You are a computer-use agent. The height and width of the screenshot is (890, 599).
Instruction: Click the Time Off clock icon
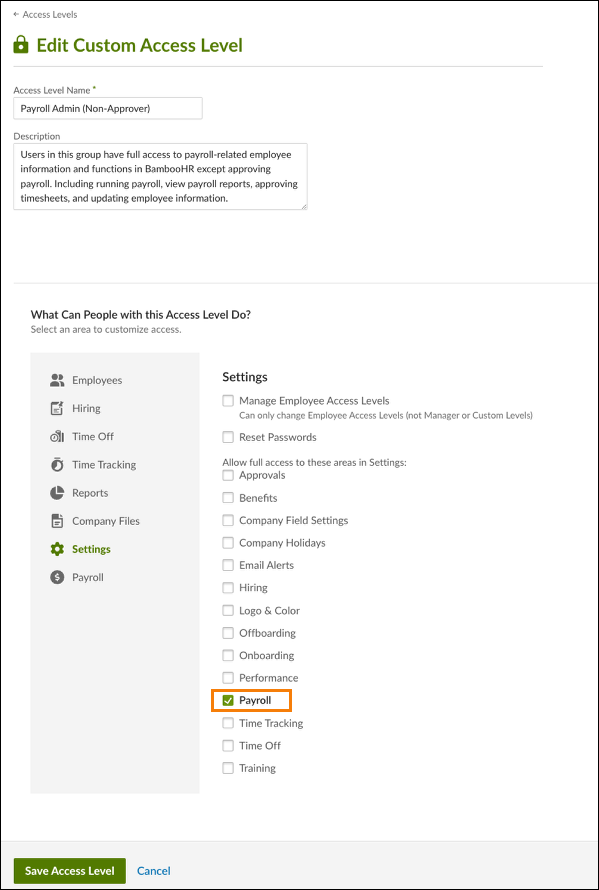click(57, 436)
